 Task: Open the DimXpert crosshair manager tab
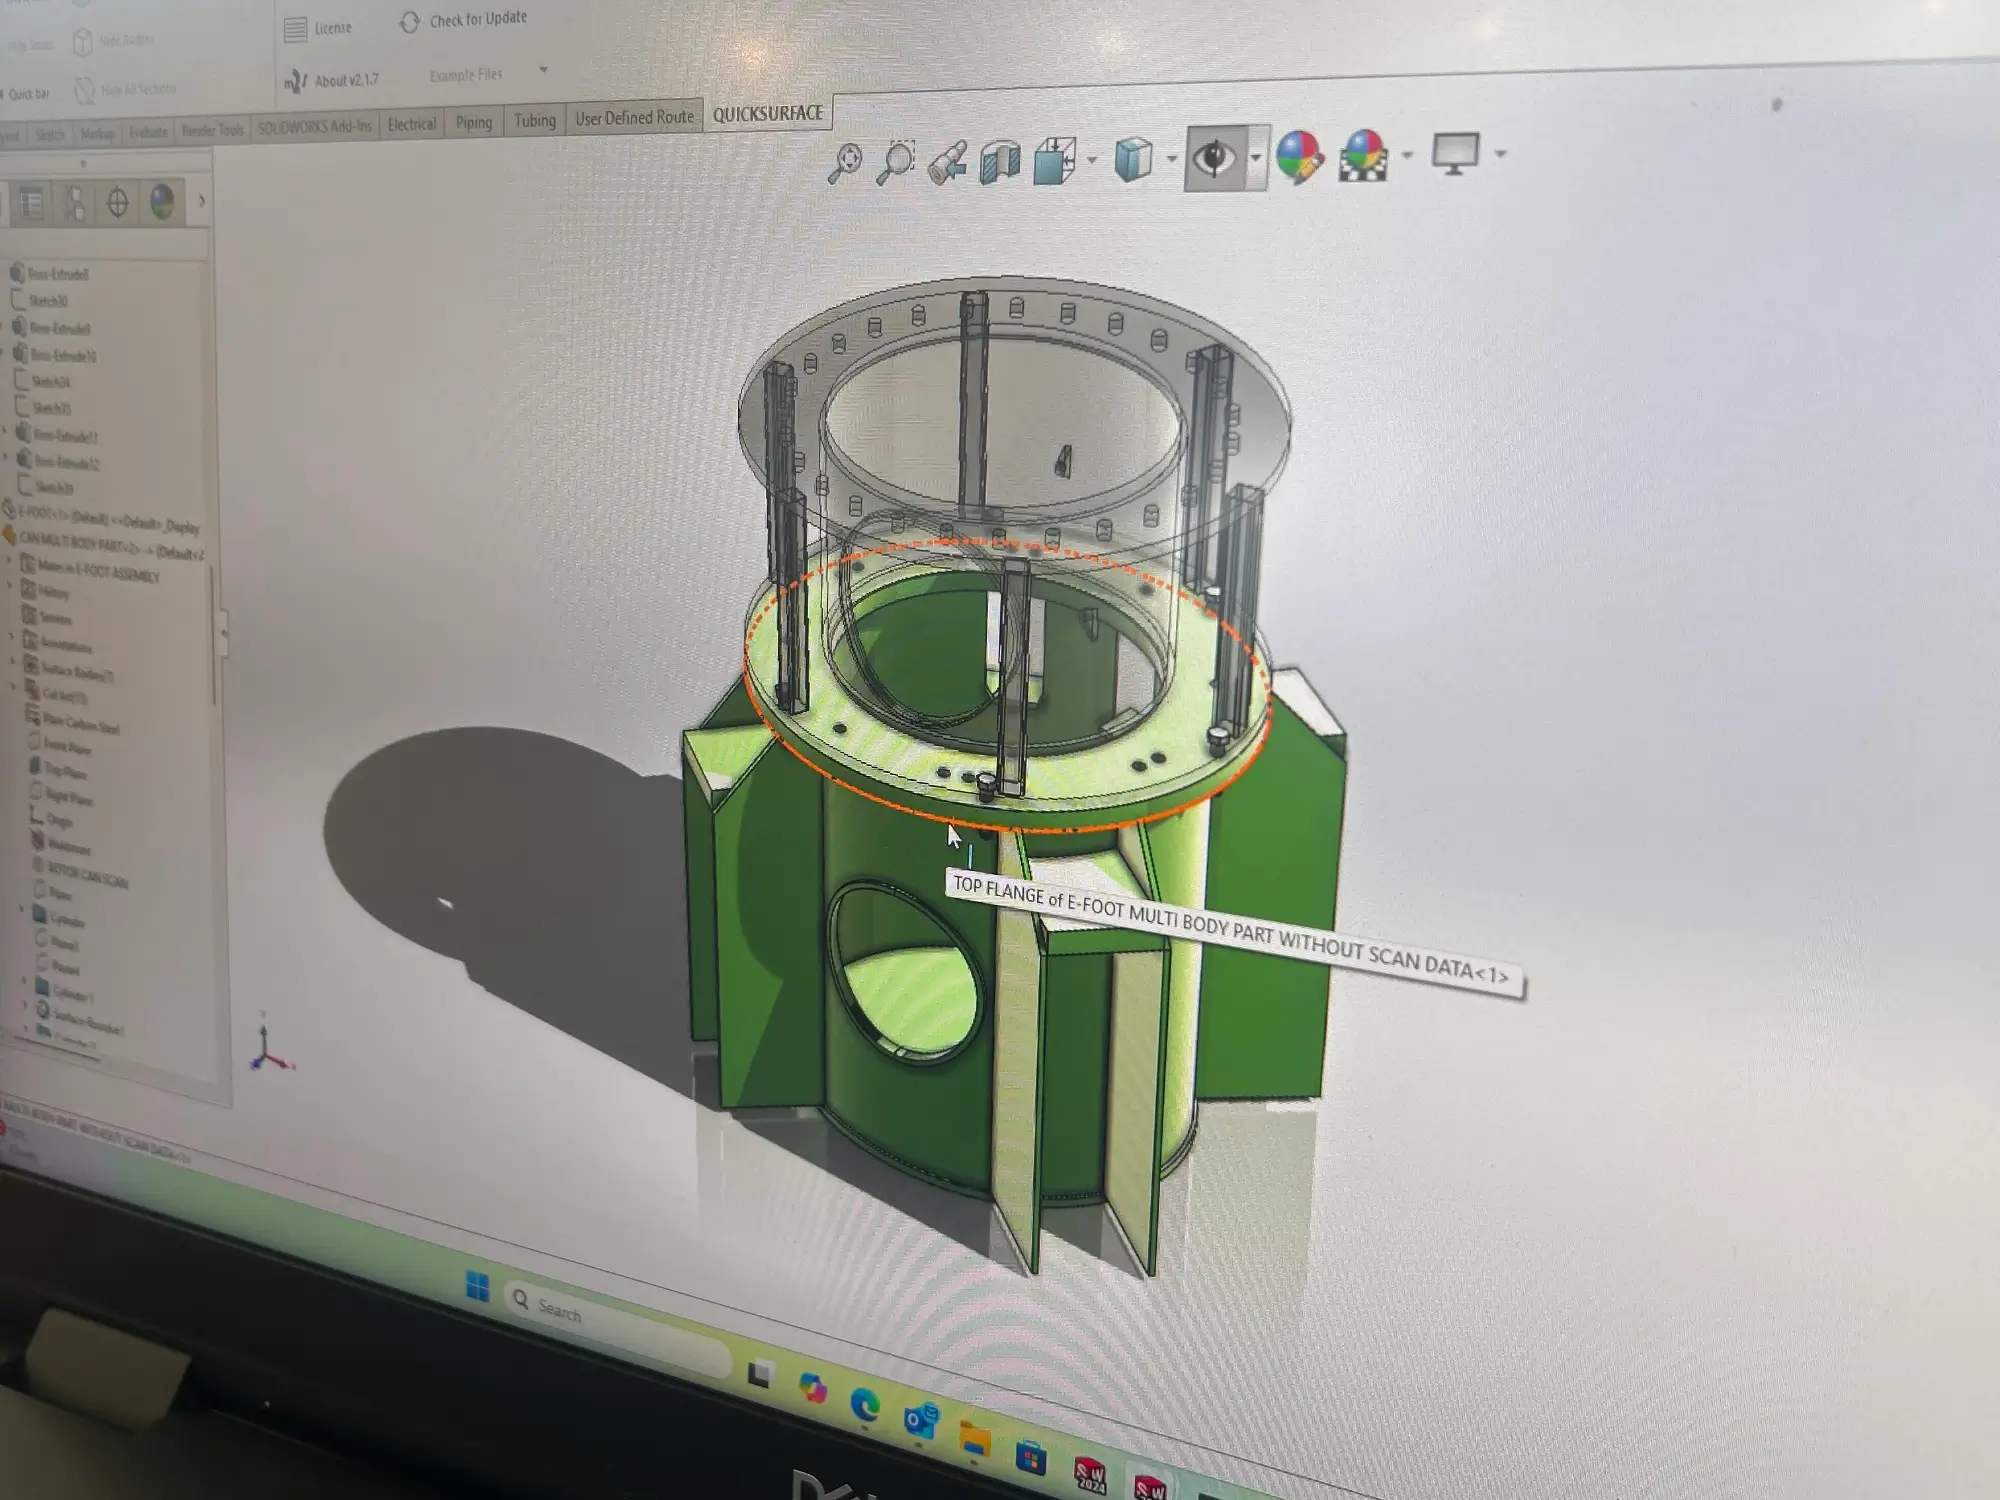tap(118, 203)
